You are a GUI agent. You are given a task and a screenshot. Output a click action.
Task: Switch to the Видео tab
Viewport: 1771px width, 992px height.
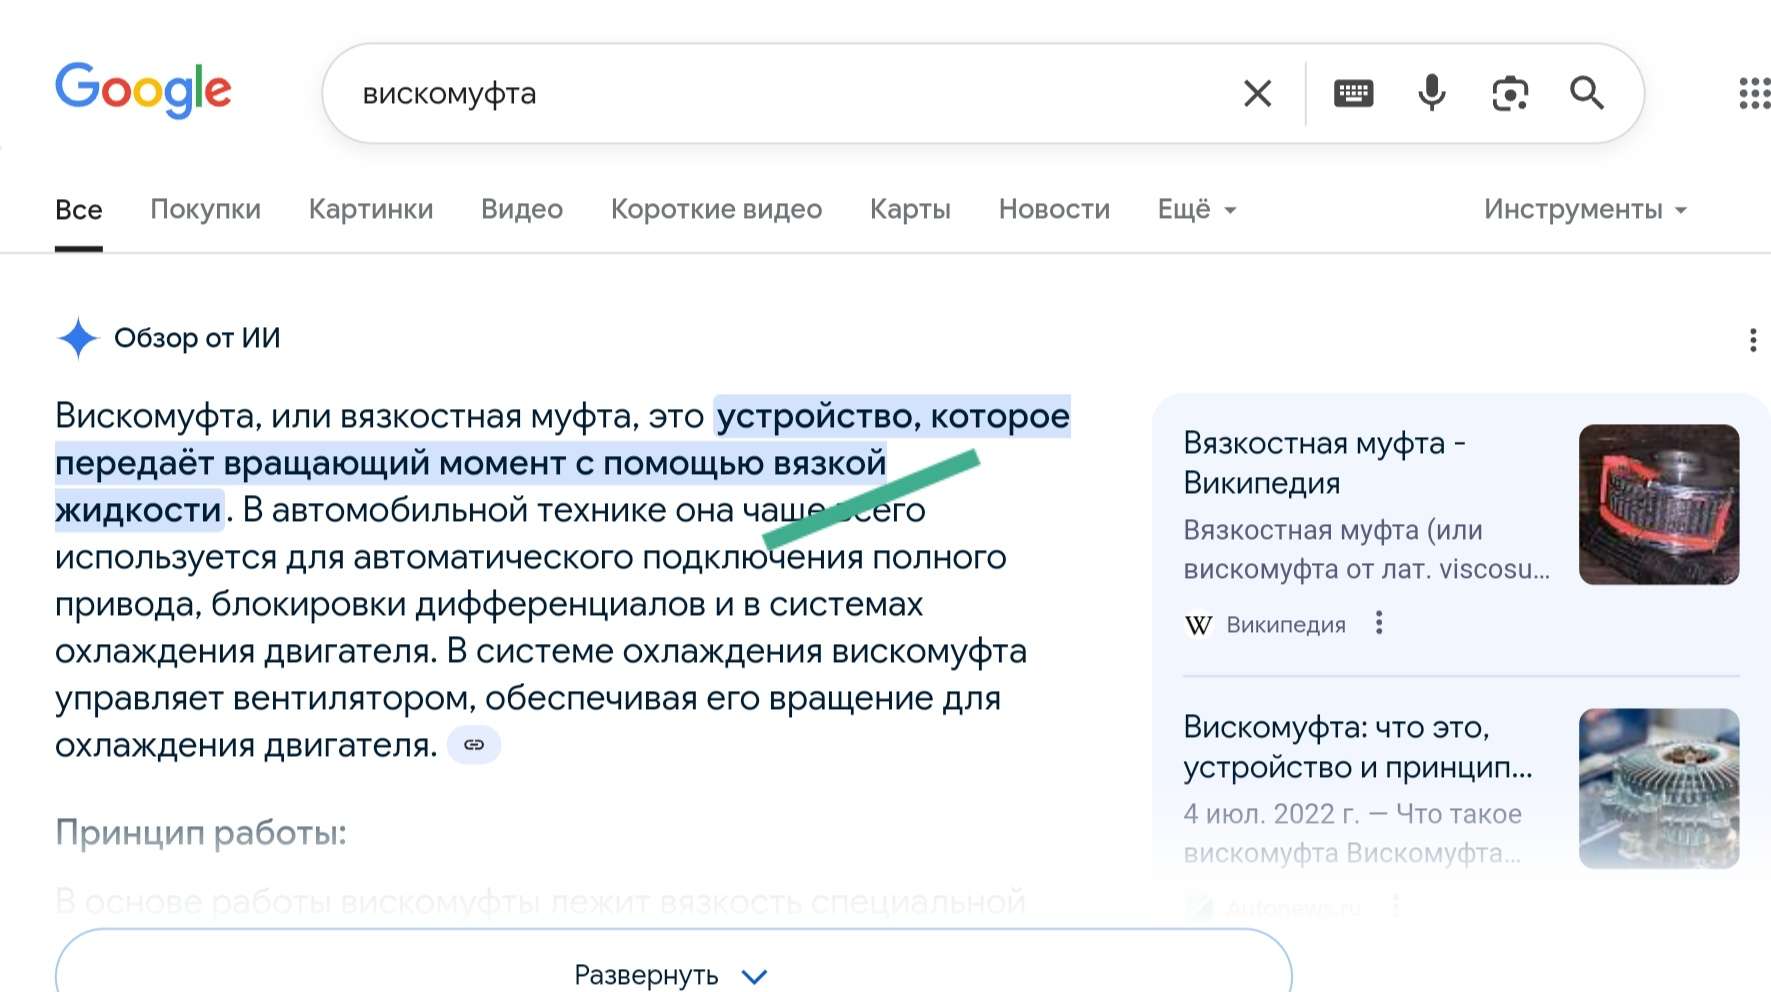(x=522, y=210)
